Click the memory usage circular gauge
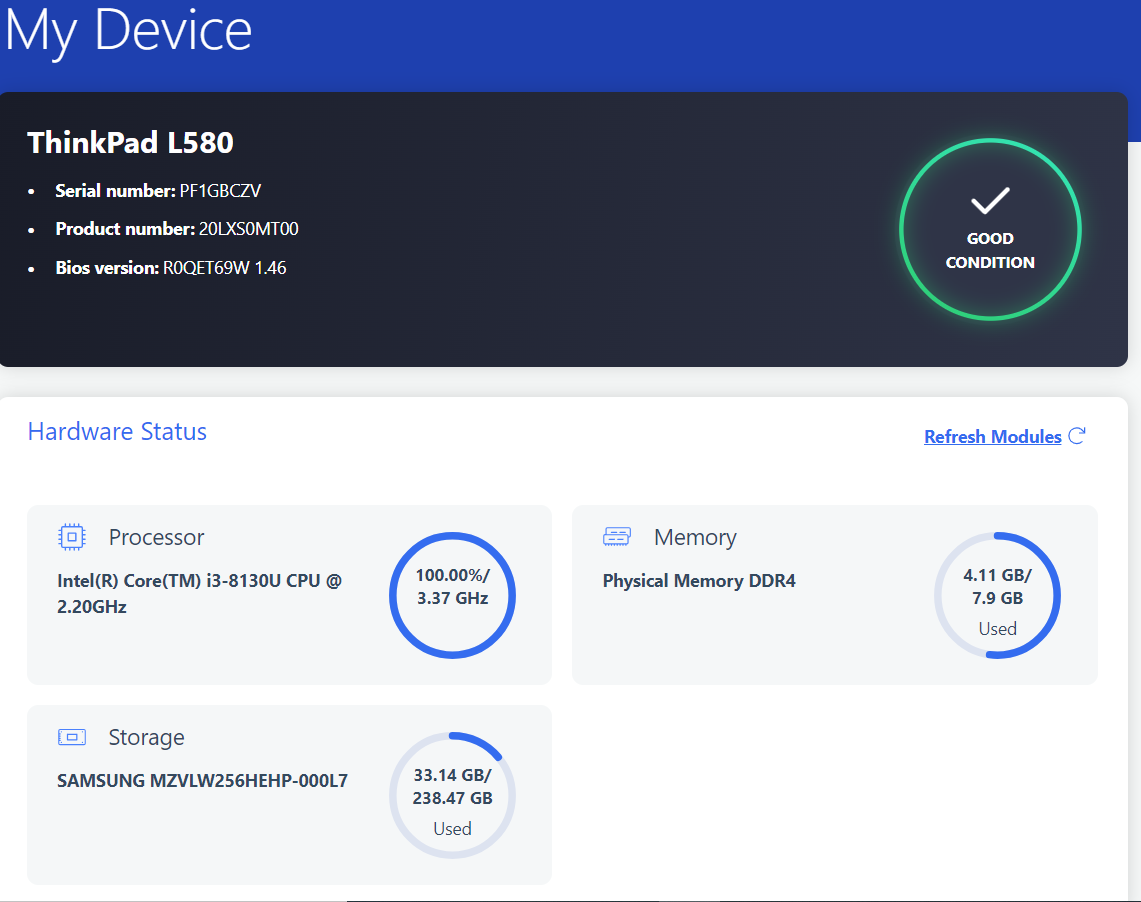This screenshot has width=1141, height=902. (997, 595)
